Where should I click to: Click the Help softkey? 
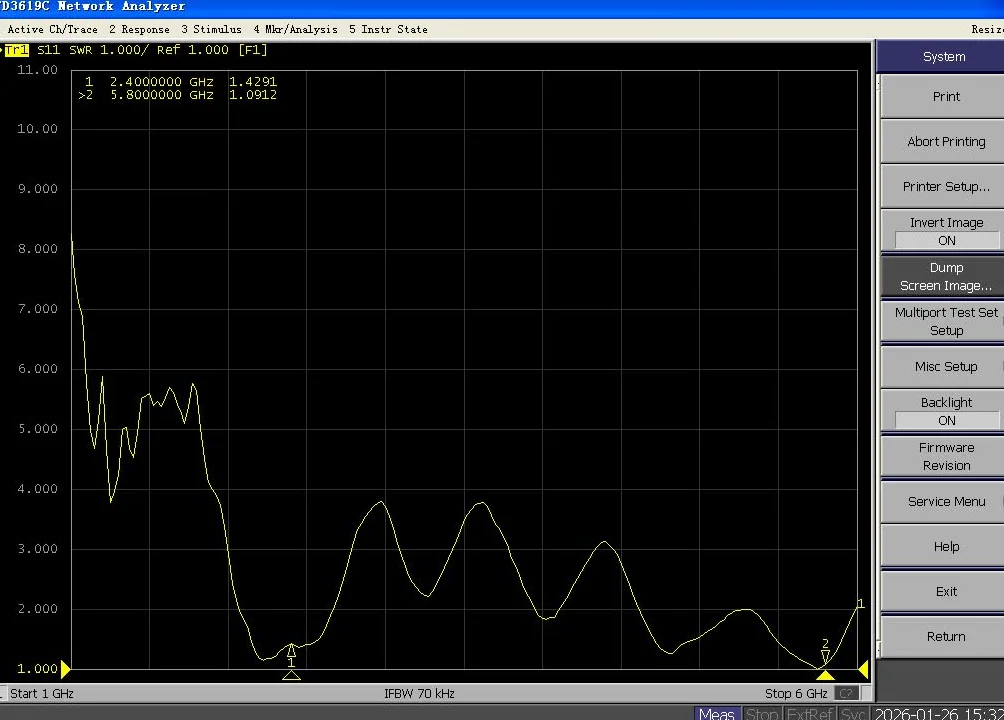point(945,546)
